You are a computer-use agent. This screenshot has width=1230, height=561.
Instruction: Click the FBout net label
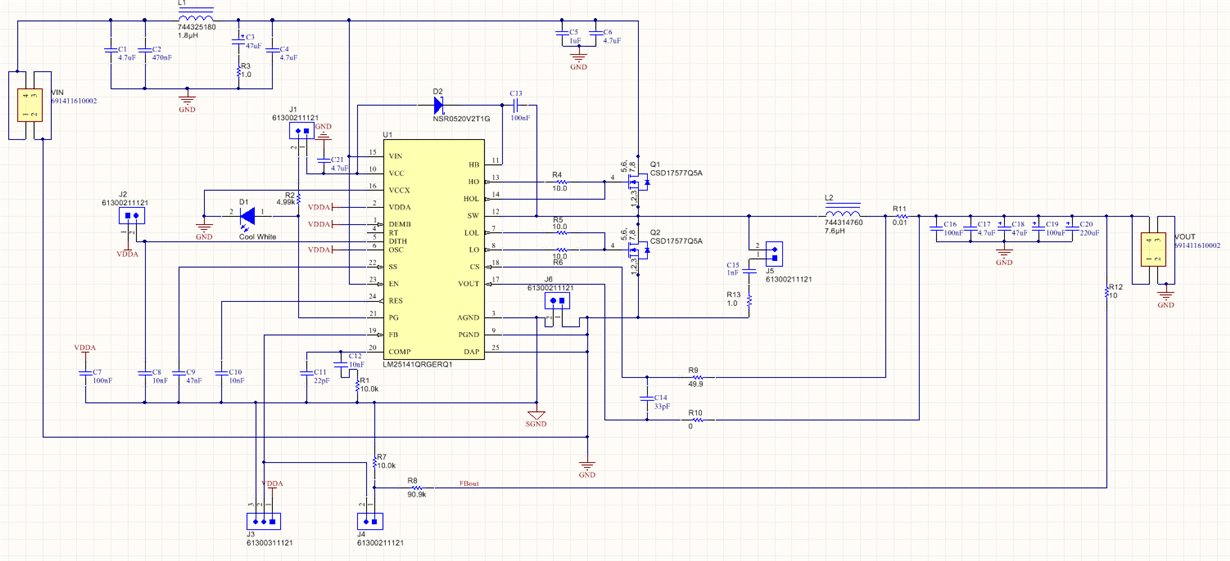(x=469, y=483)
